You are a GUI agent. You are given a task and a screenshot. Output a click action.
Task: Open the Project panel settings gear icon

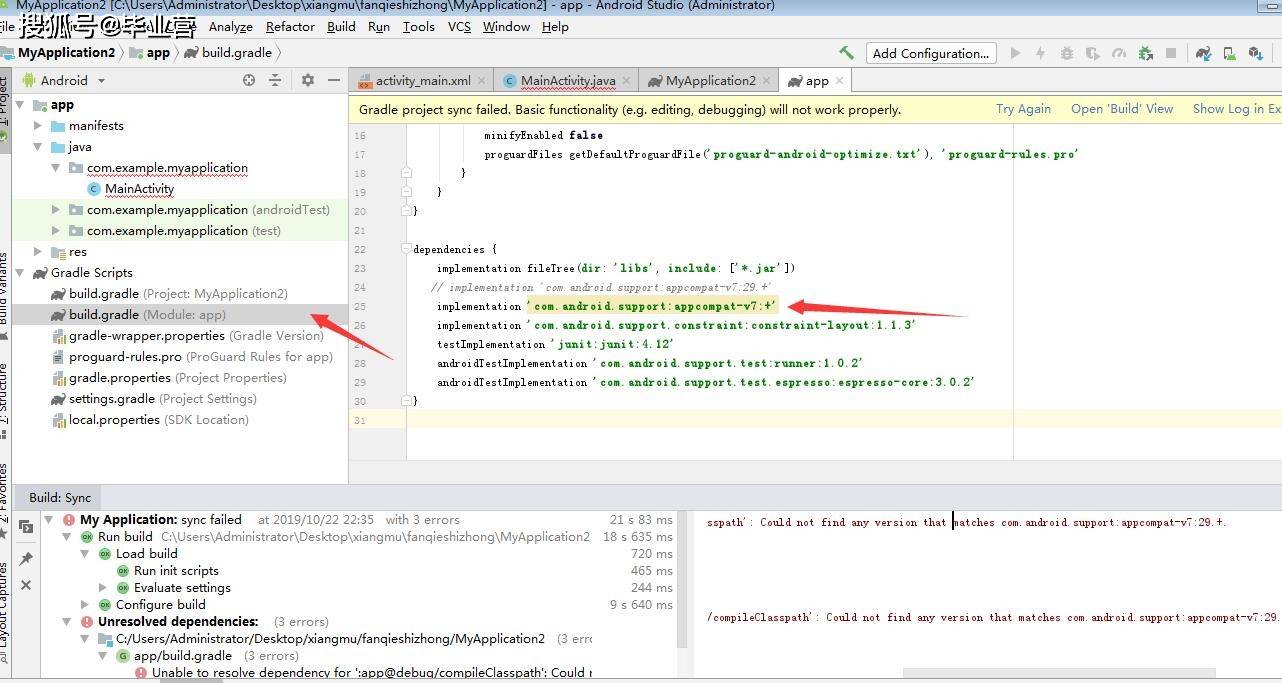pos(307,81)
